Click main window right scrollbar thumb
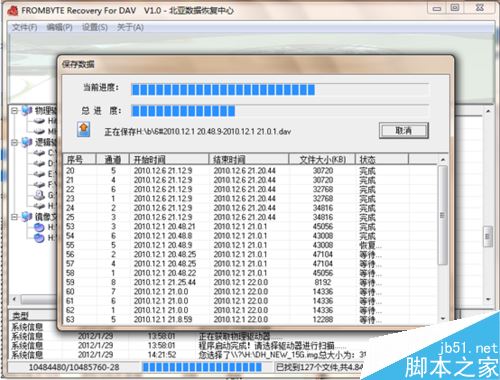This screenshot has width=500, height=380. point(488,236)
